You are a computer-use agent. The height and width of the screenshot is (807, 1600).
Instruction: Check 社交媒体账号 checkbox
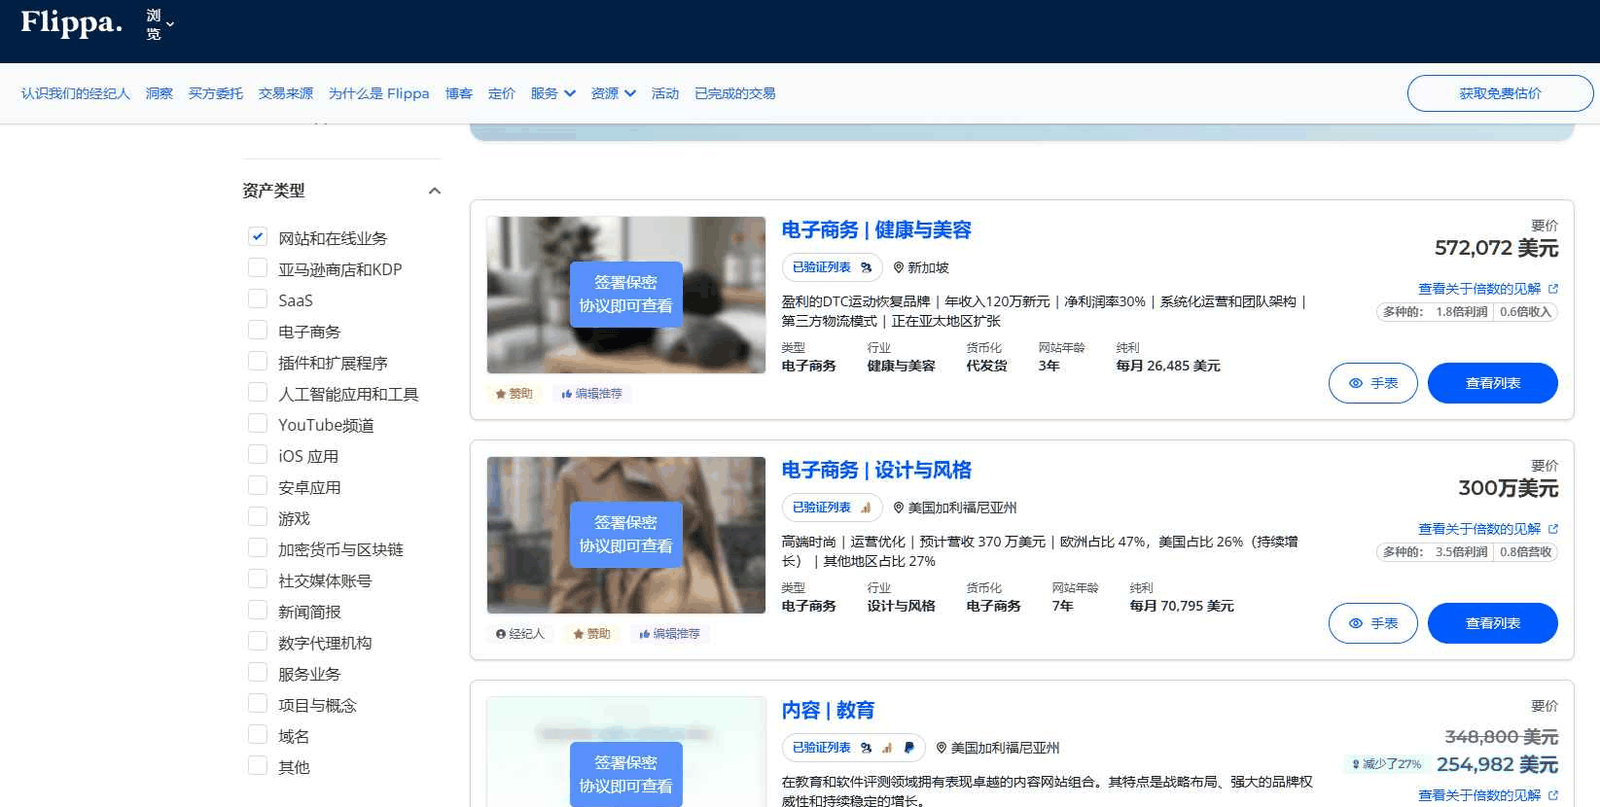point(257,579)
